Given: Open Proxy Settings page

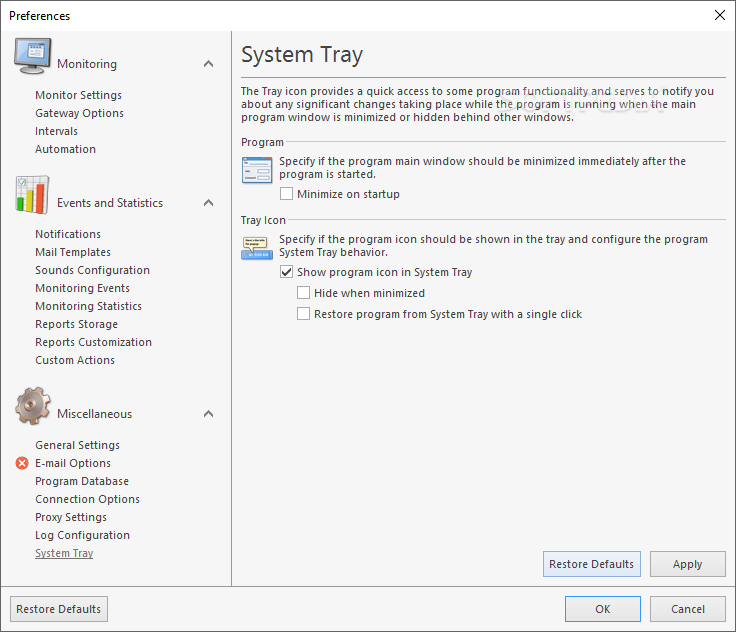Looking at the screenshot, I should point(71,517).
